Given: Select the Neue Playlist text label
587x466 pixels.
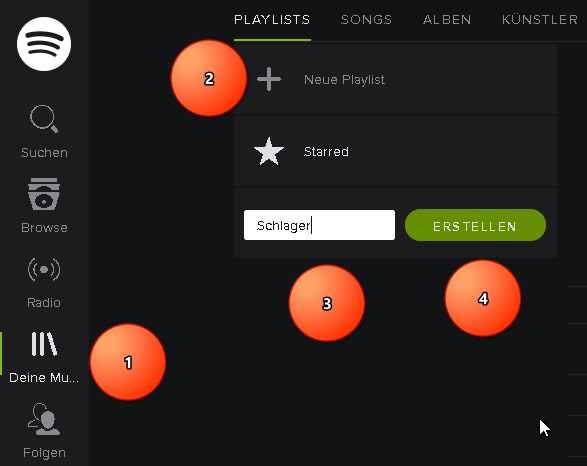Looking at the screenshot, I should [344, 80].
